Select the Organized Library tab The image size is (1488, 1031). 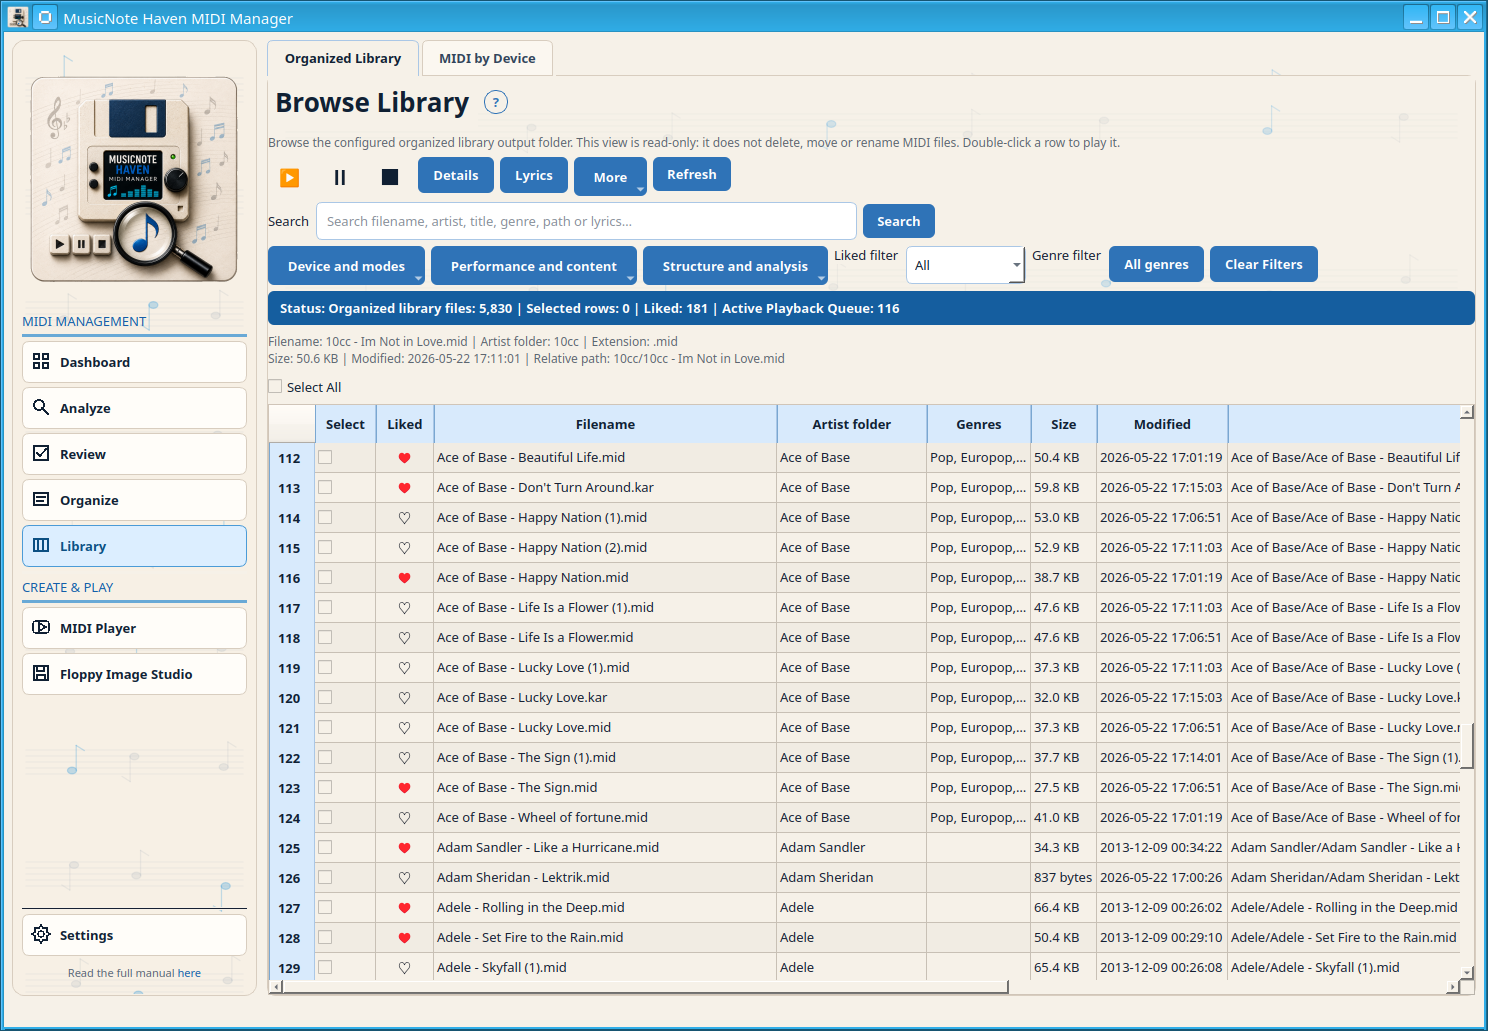point(343,58)
